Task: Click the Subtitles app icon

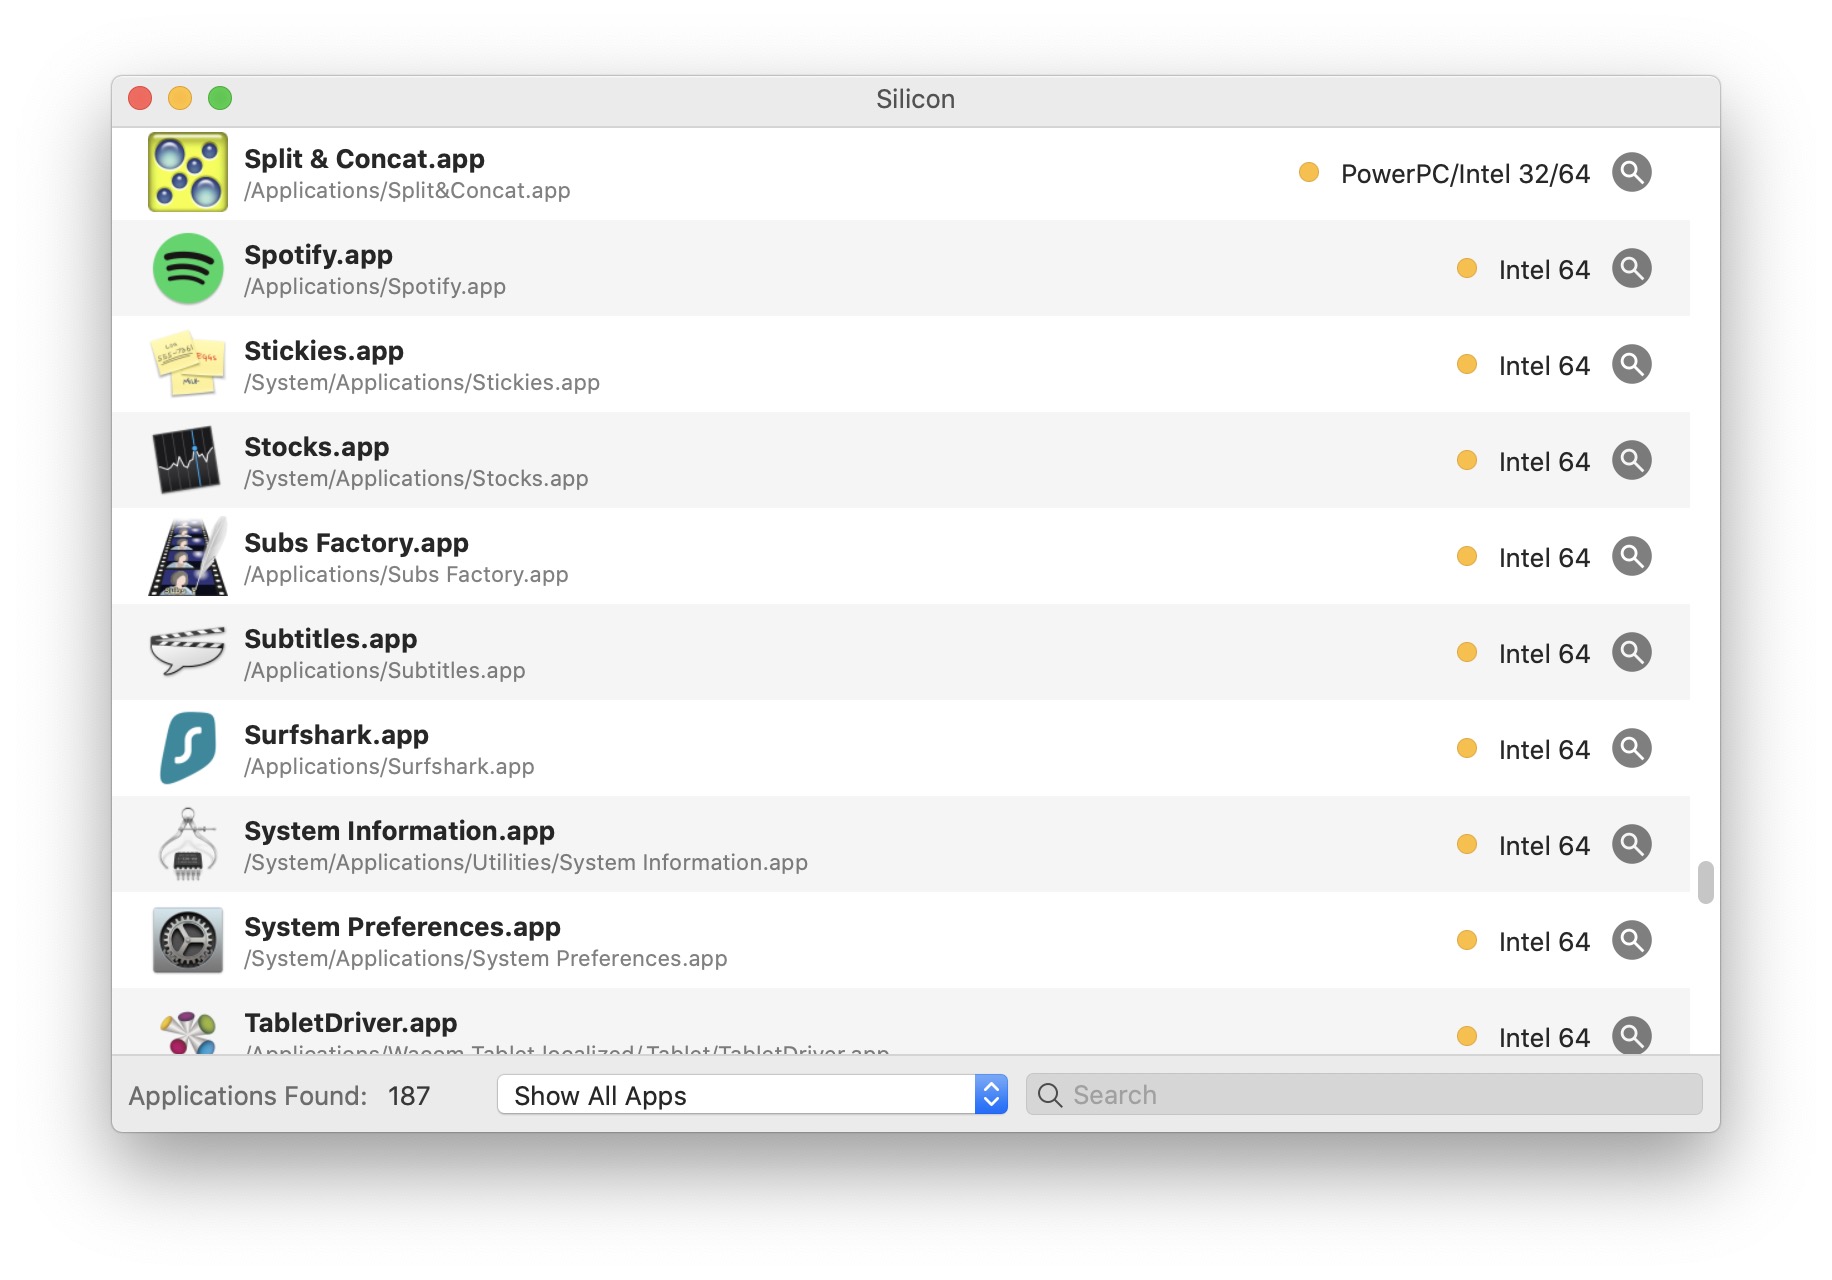Action: 188,652
